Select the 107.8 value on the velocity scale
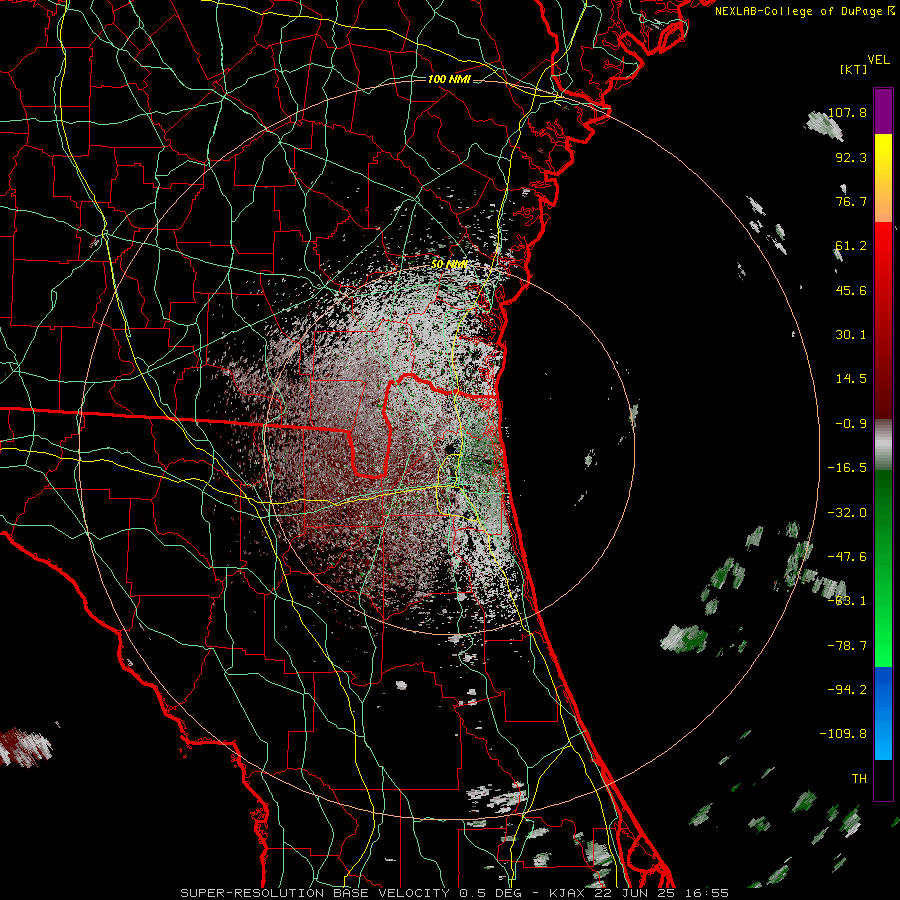 pyautogui.click(x=847, y=112)
